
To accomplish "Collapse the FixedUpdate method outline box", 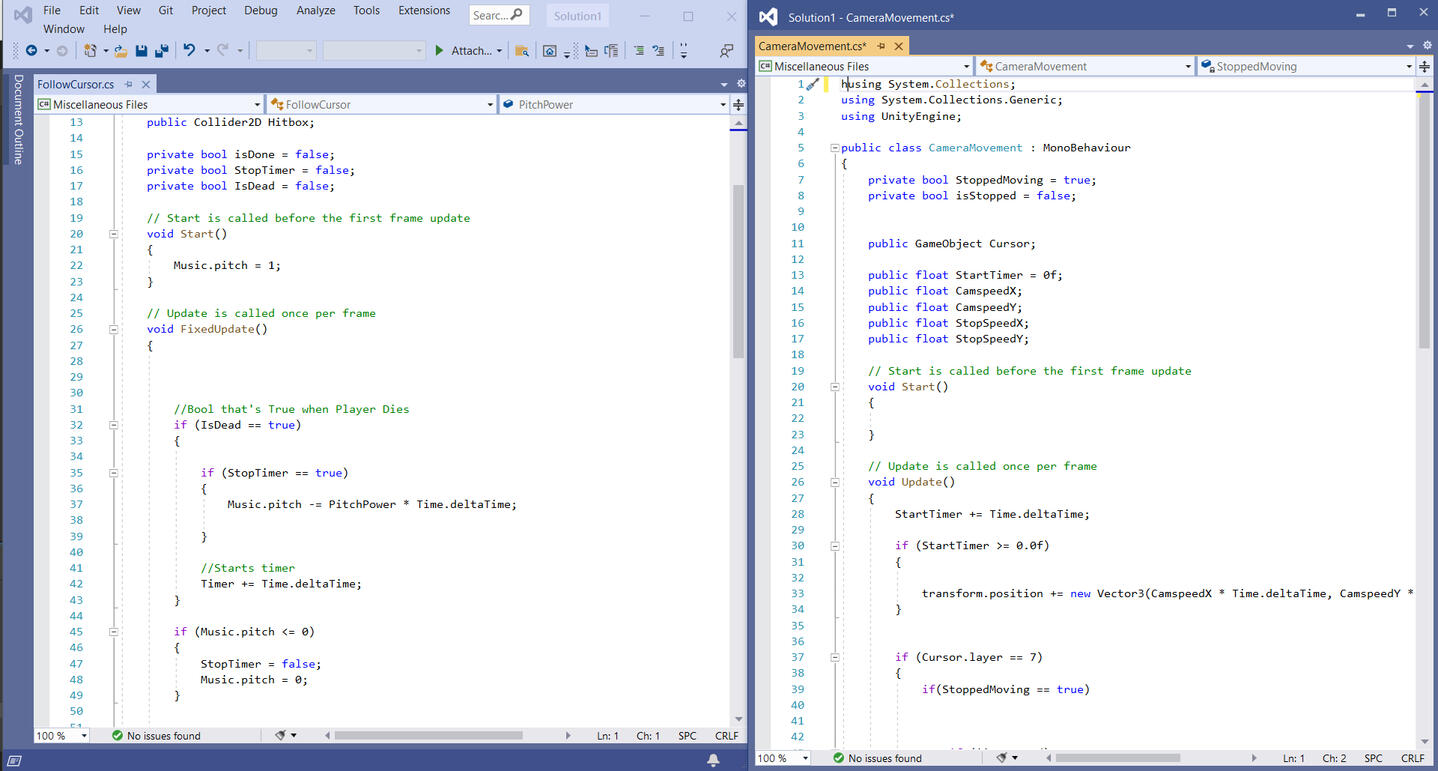I will [113, 329].
